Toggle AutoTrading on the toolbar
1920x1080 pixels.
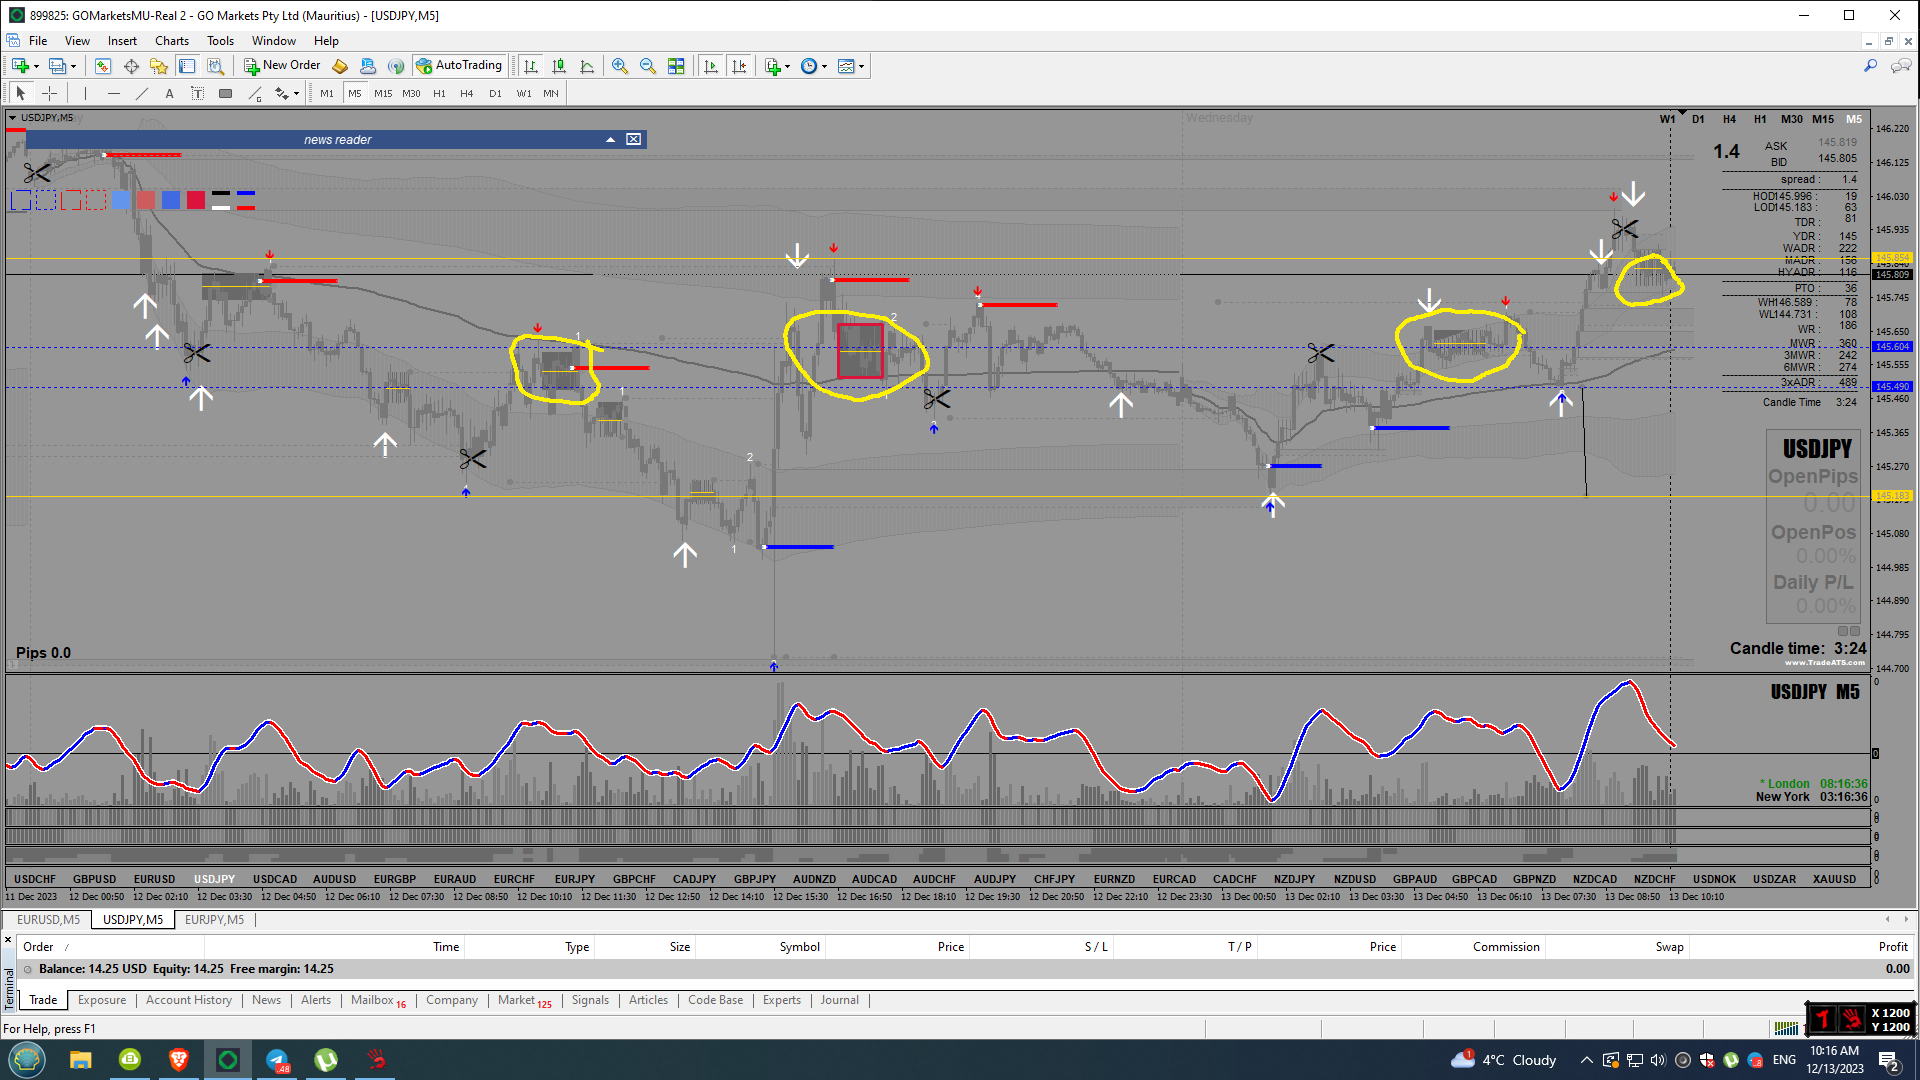click(459, 66)
